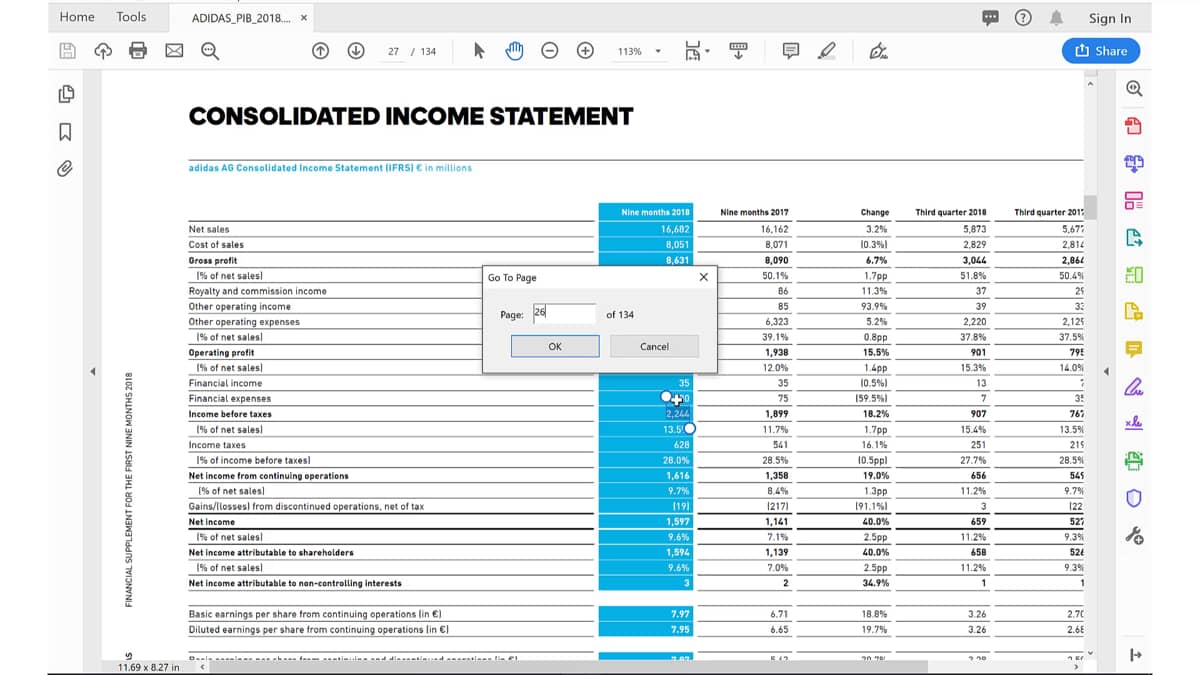This screenshot has width=1200, height=675.
Task: Select the ADIDAS_PIB_2018 document tab
Action: coord(243,18)
